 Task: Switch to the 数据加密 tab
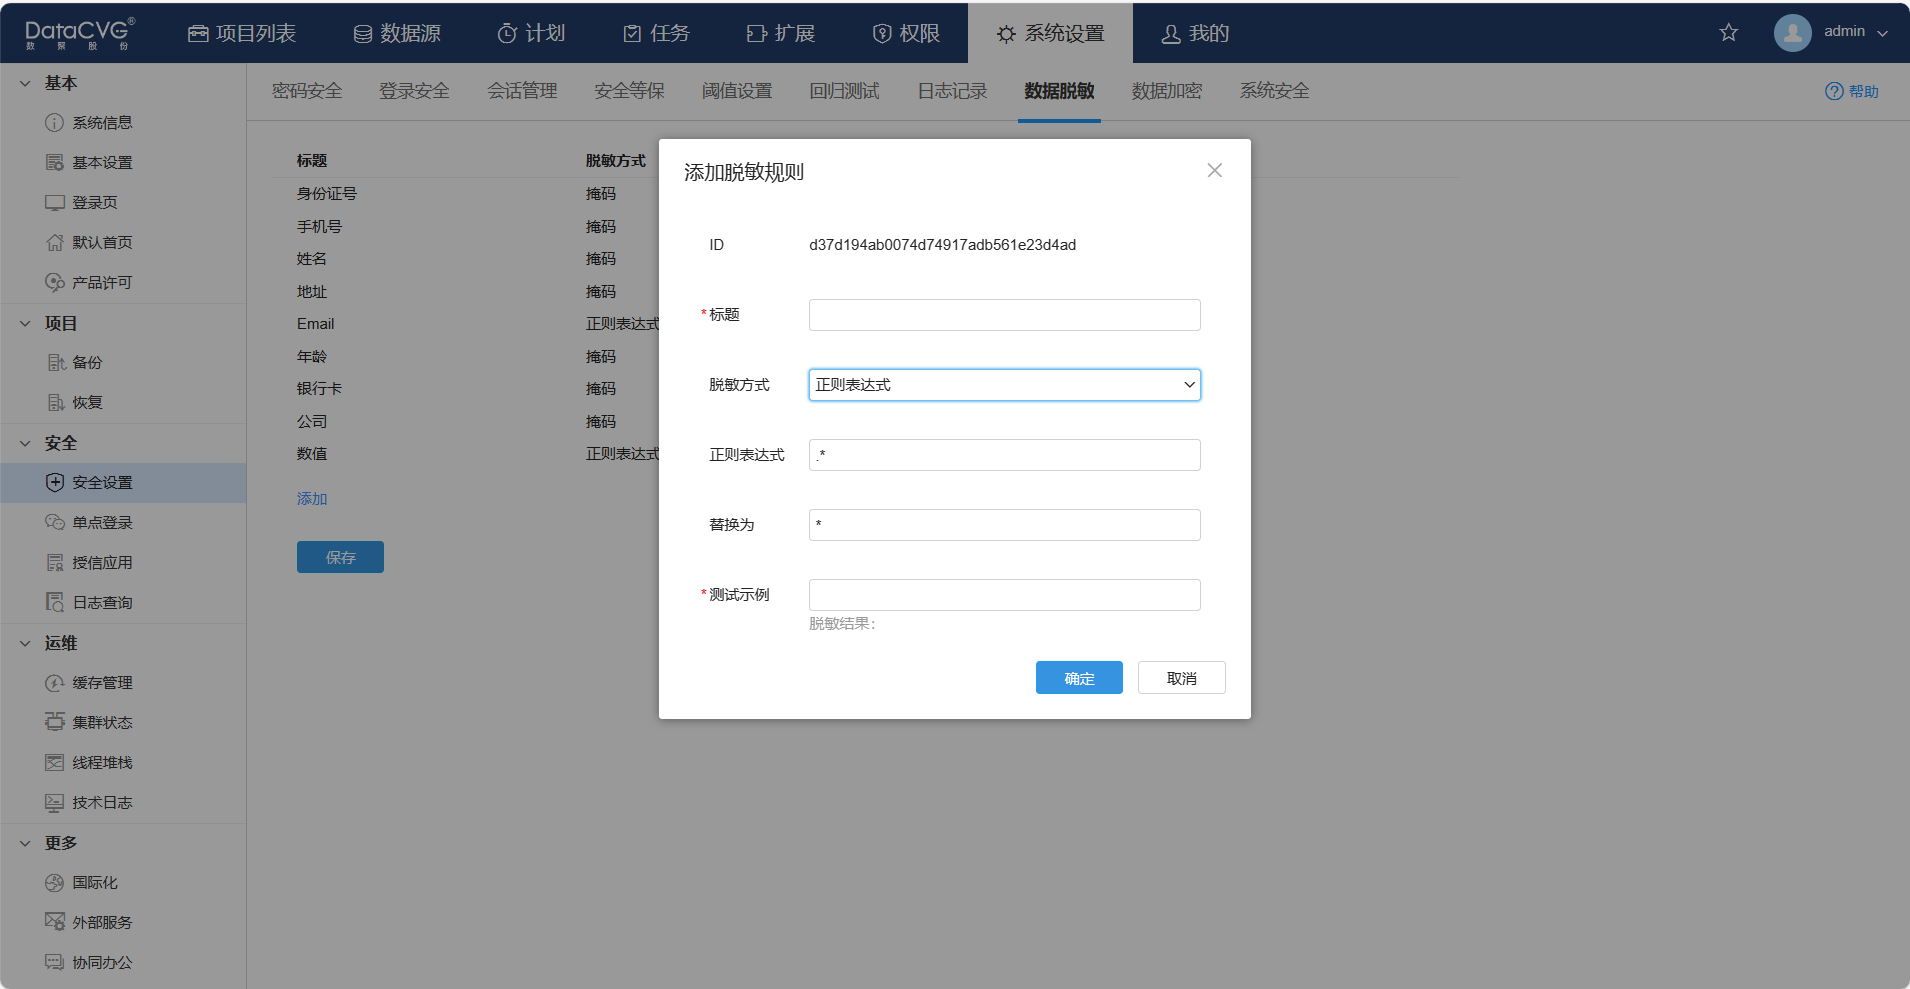click(1167, 91)
